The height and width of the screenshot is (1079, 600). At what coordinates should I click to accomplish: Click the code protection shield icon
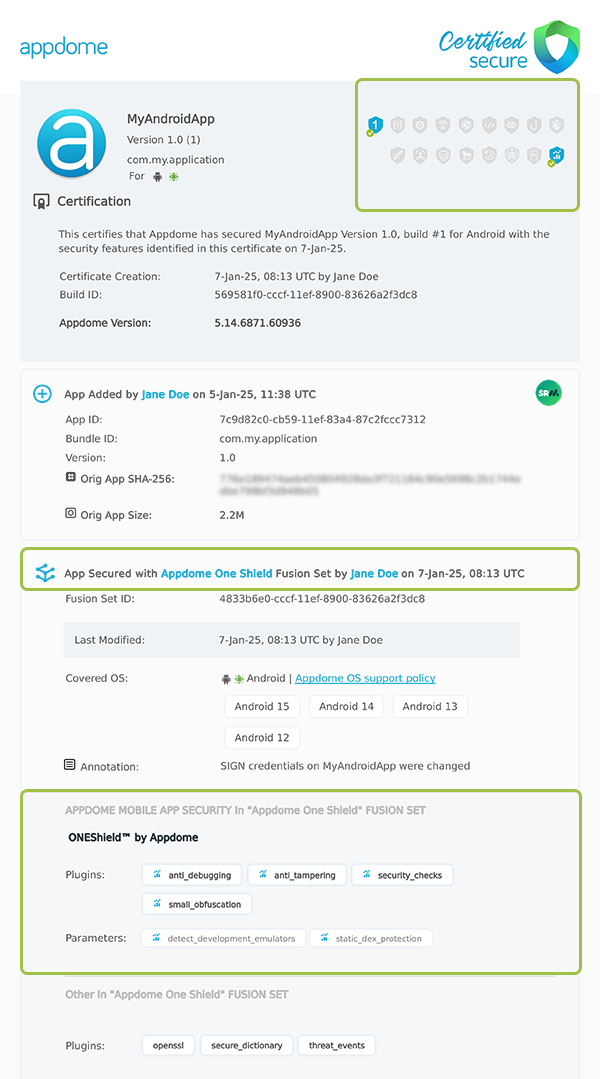(487, 125)
